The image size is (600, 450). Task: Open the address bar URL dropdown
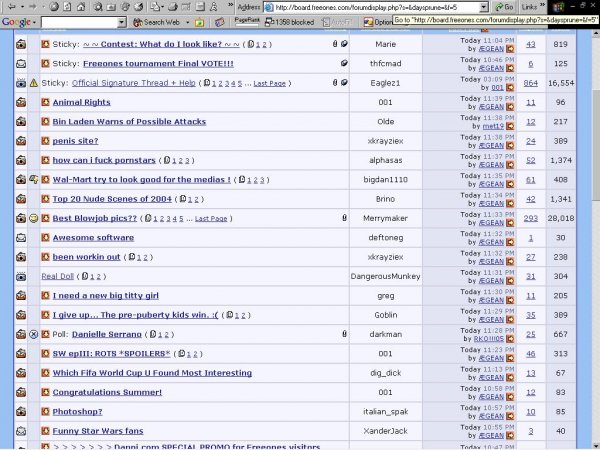[x=482, y=7]
